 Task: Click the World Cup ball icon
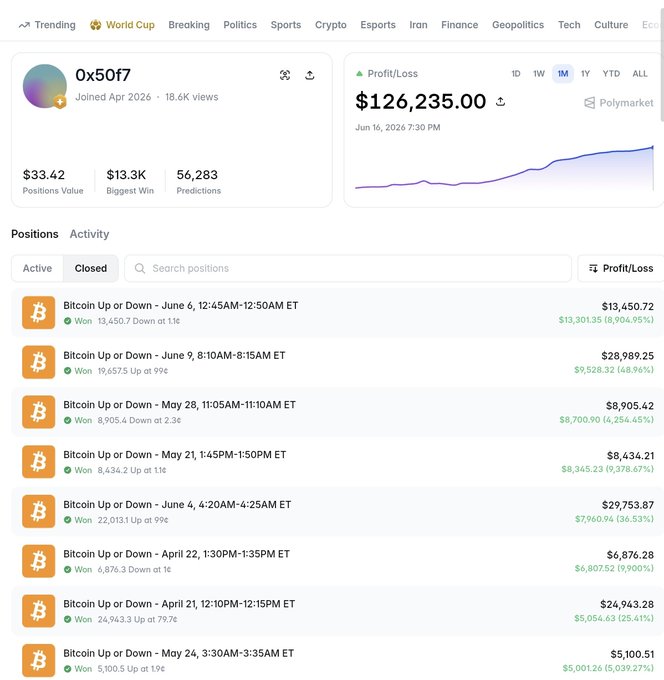click(x=95, y=25)
